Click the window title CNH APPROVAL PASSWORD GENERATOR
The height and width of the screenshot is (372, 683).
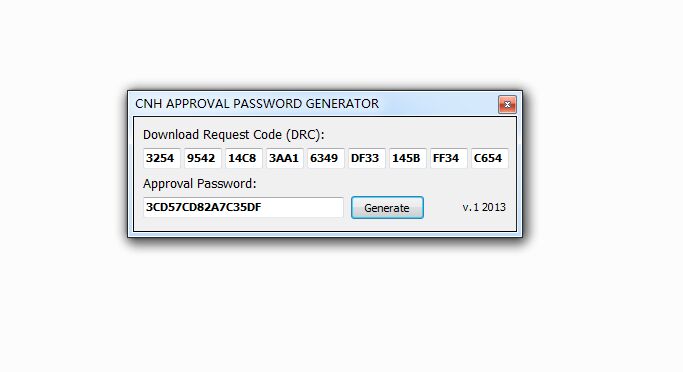point(257,104)
